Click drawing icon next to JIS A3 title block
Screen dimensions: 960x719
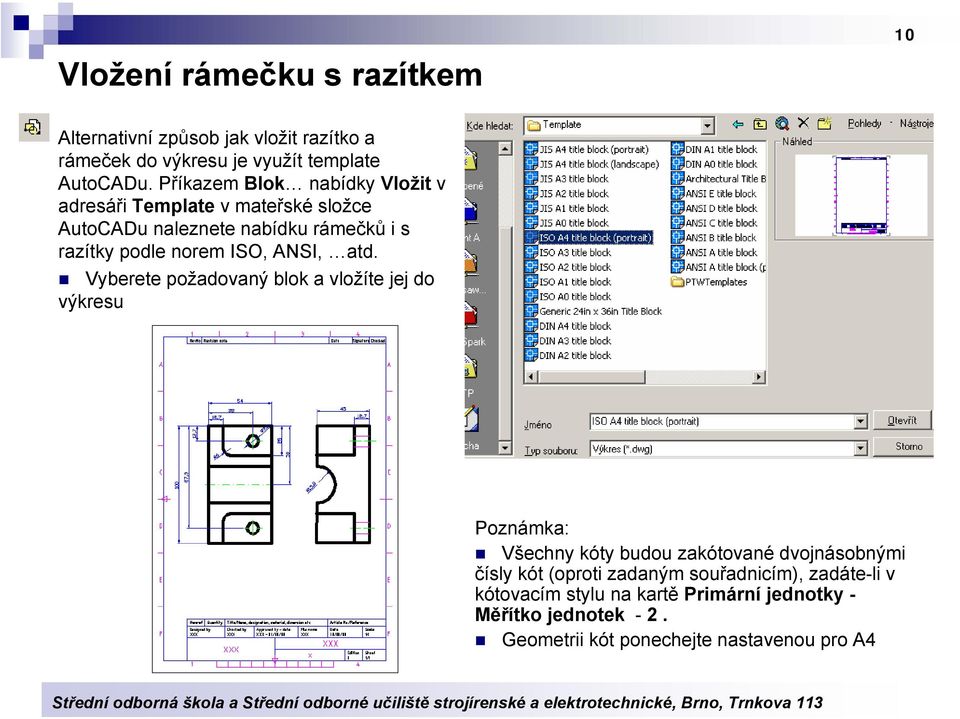pyautogui.click(x=531, y=178)
